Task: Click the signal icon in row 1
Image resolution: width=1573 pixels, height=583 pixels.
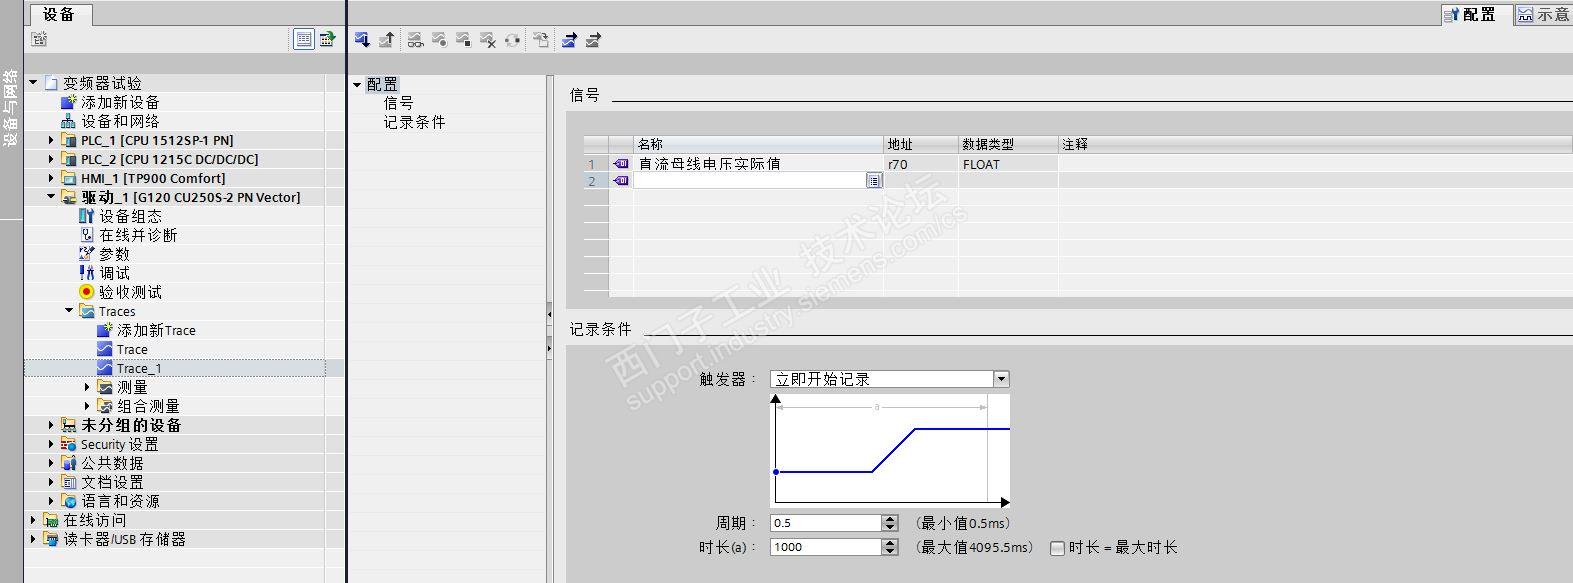Action: tap(621, 164)
